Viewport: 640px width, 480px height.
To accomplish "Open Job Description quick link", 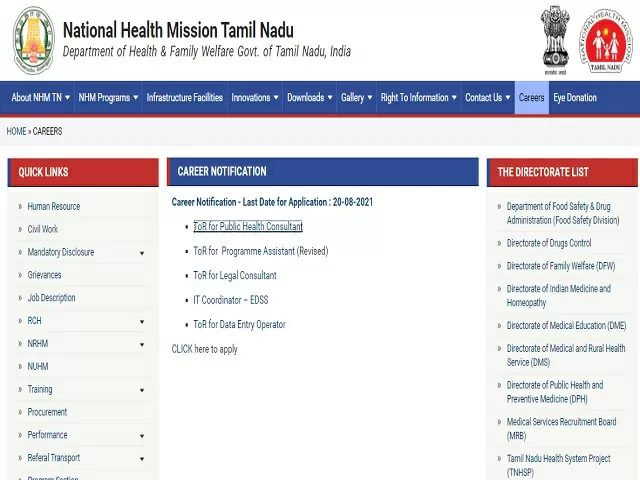I will pyautogui.click(x=51, y=298).
